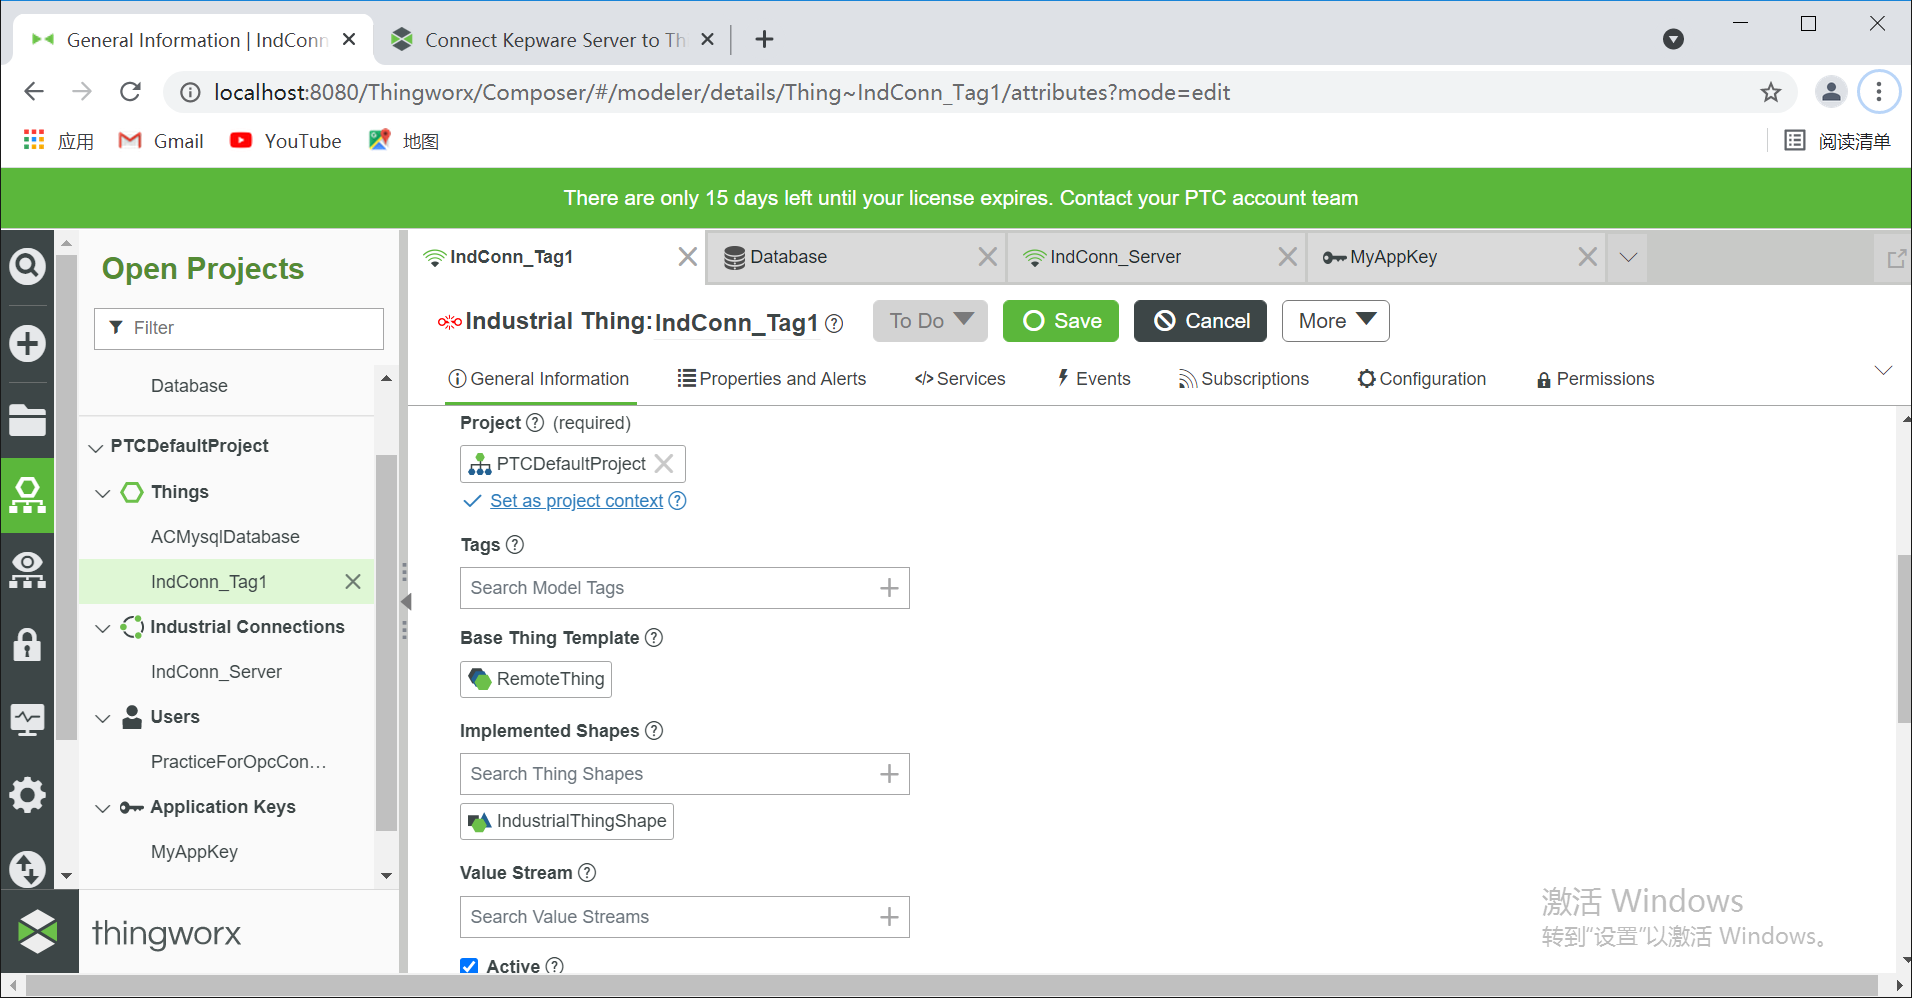Screen dimensions: 1912x998
Task: Select IndConn_Server in the project tree
Action: coord(215,671)
